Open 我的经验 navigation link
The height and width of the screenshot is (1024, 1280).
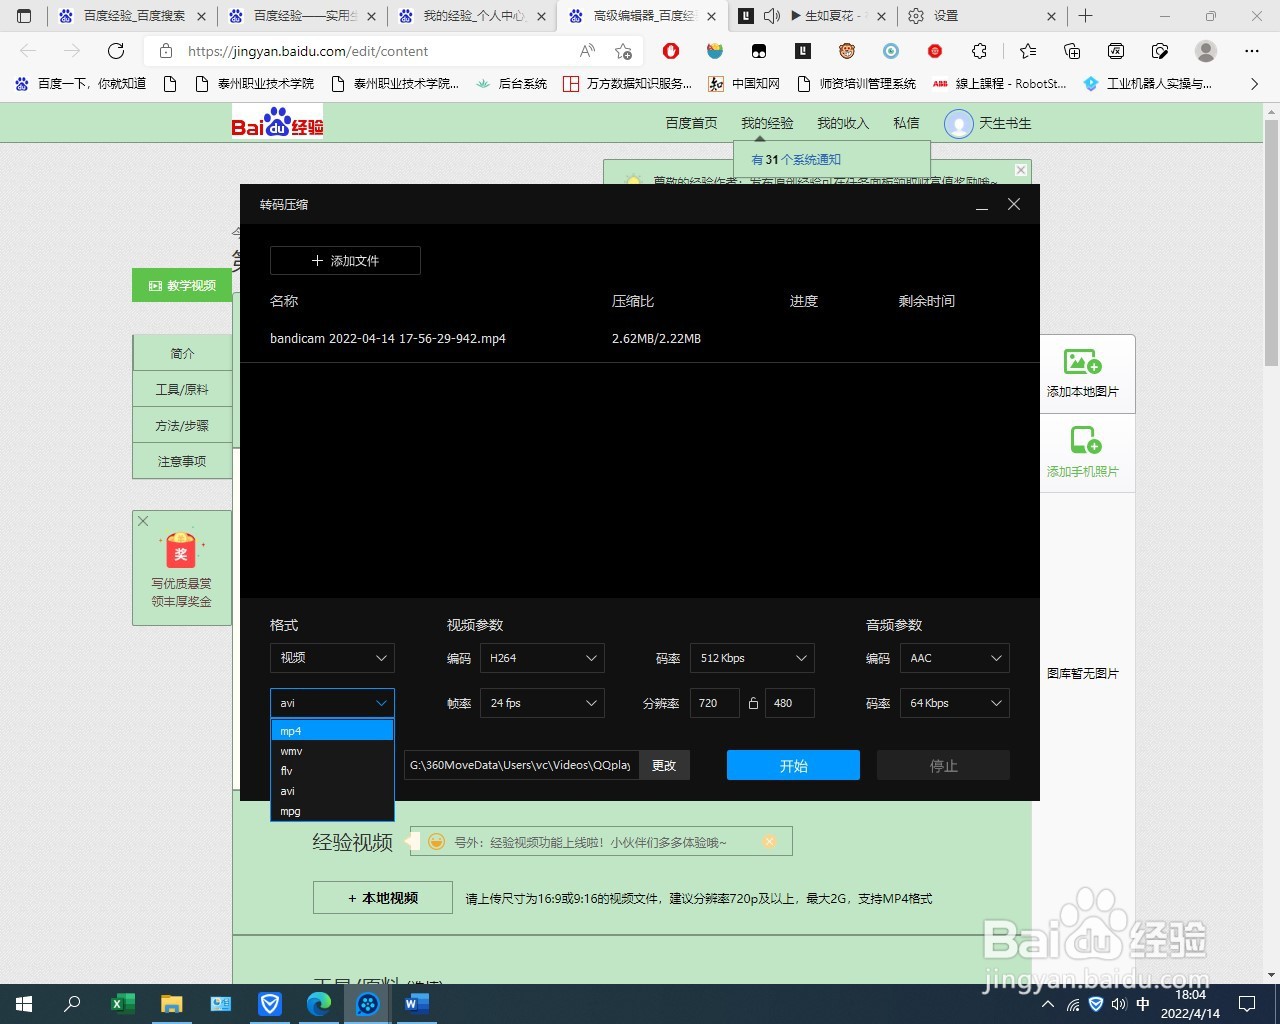tap(767, 123)
